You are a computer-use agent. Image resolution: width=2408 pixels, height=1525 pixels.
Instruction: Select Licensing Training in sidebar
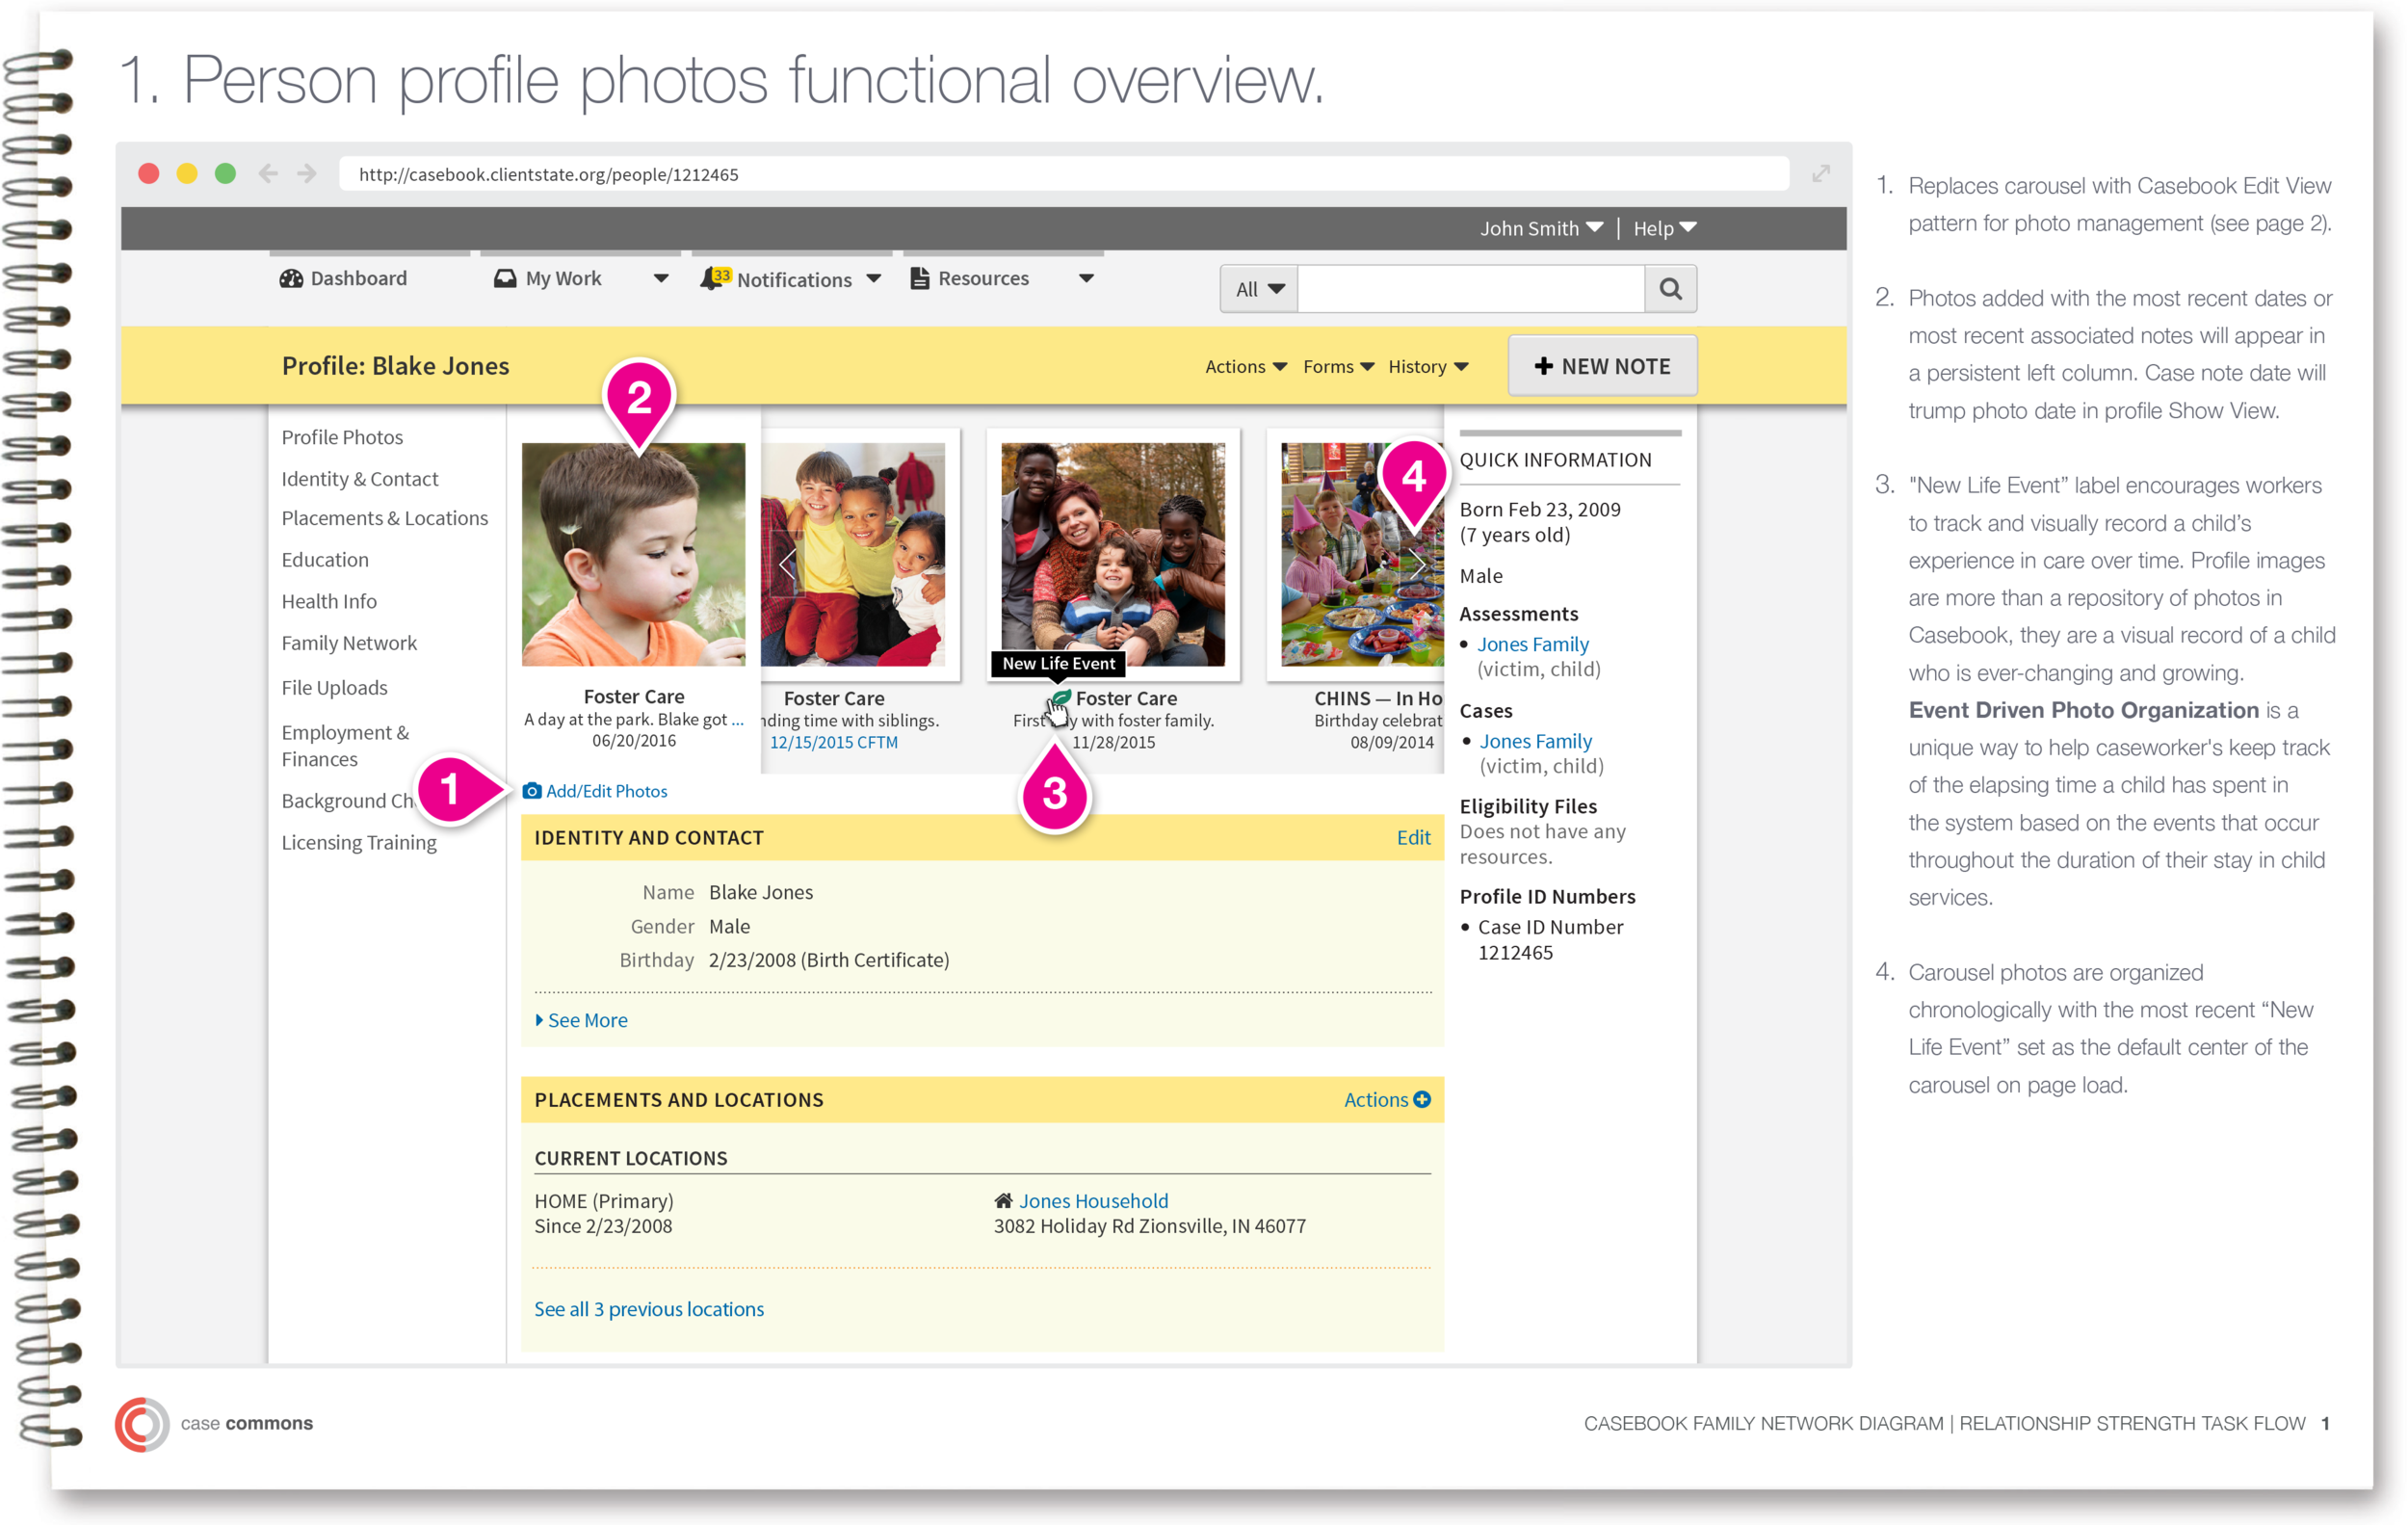(x=359, y=843)
